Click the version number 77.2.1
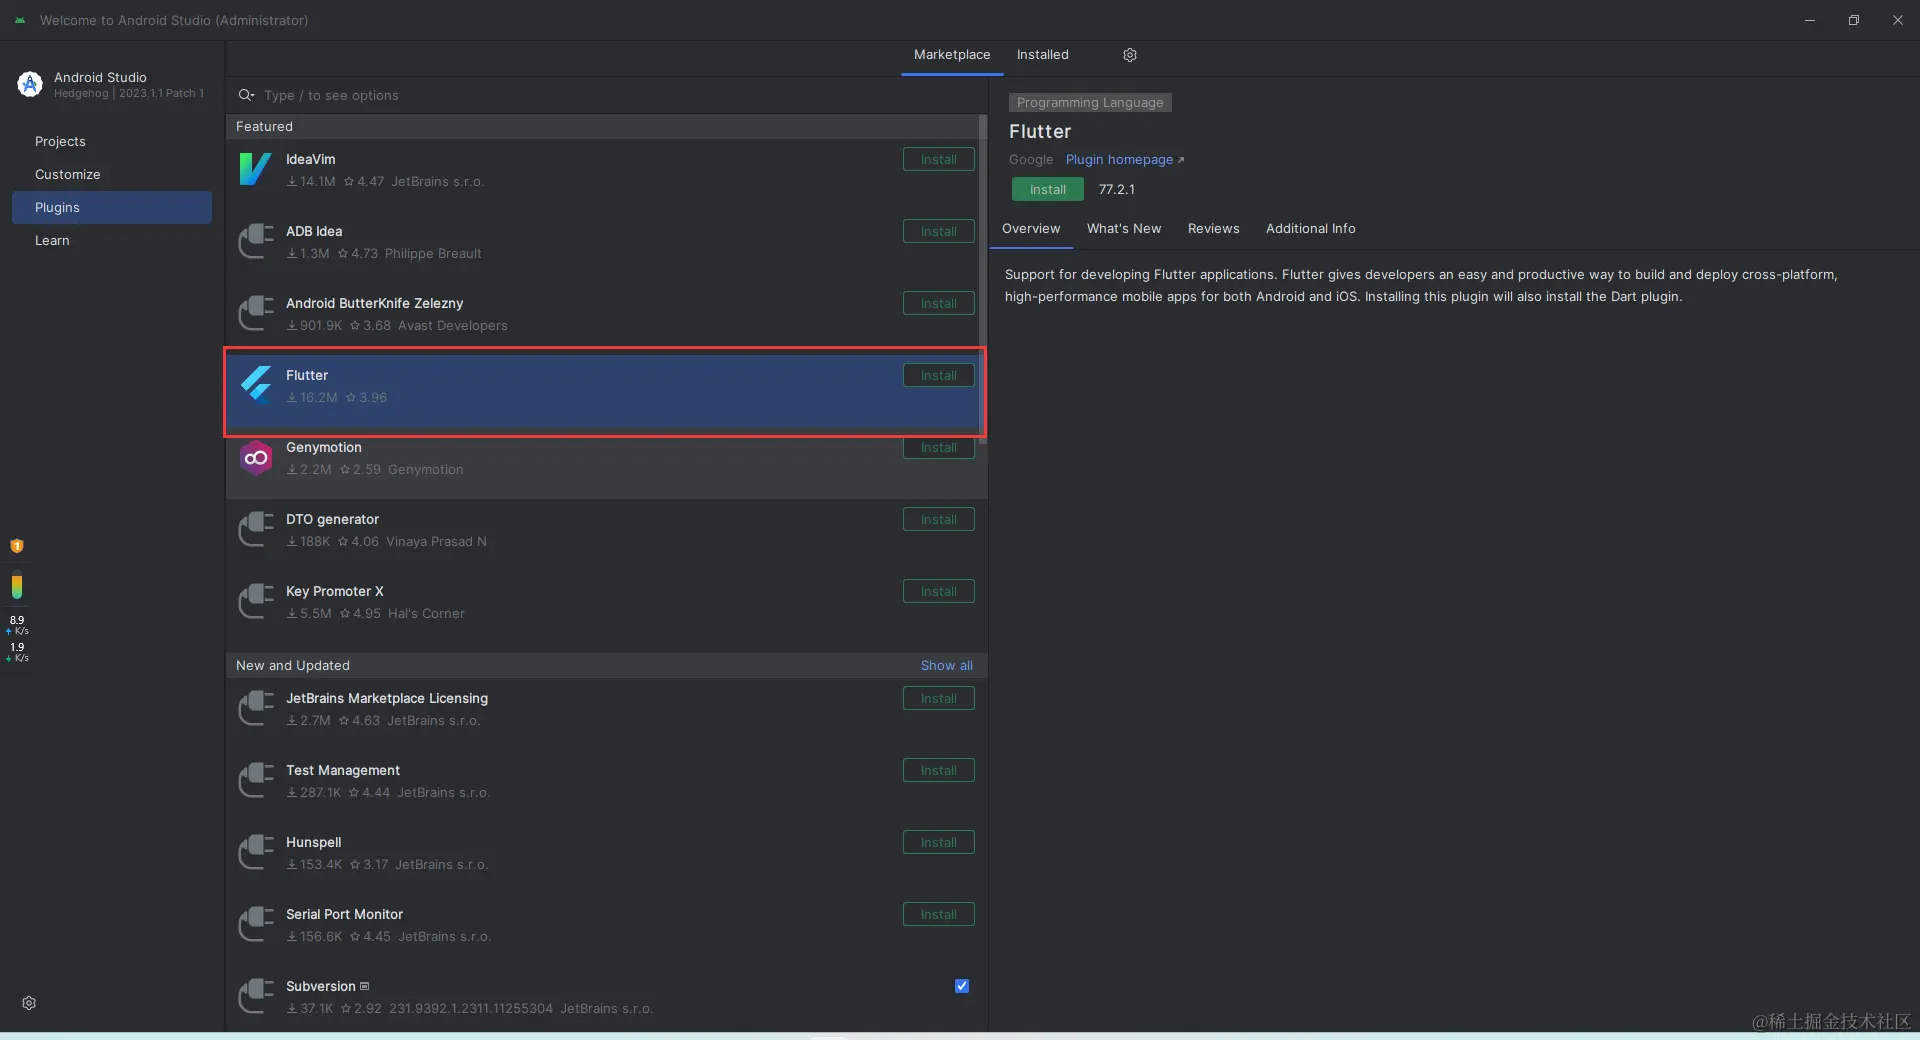 click(1117, 189)
